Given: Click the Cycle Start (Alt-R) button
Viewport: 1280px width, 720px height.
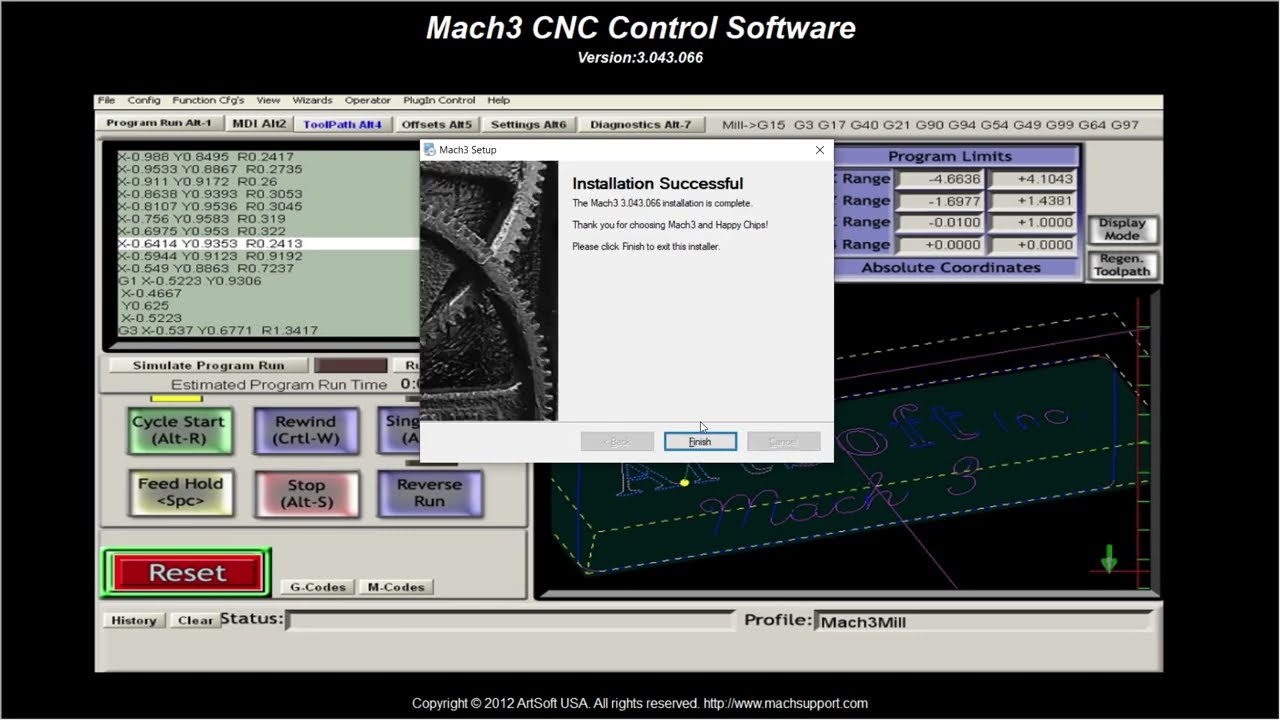Looking at the screenshot, I should point(179,431).
